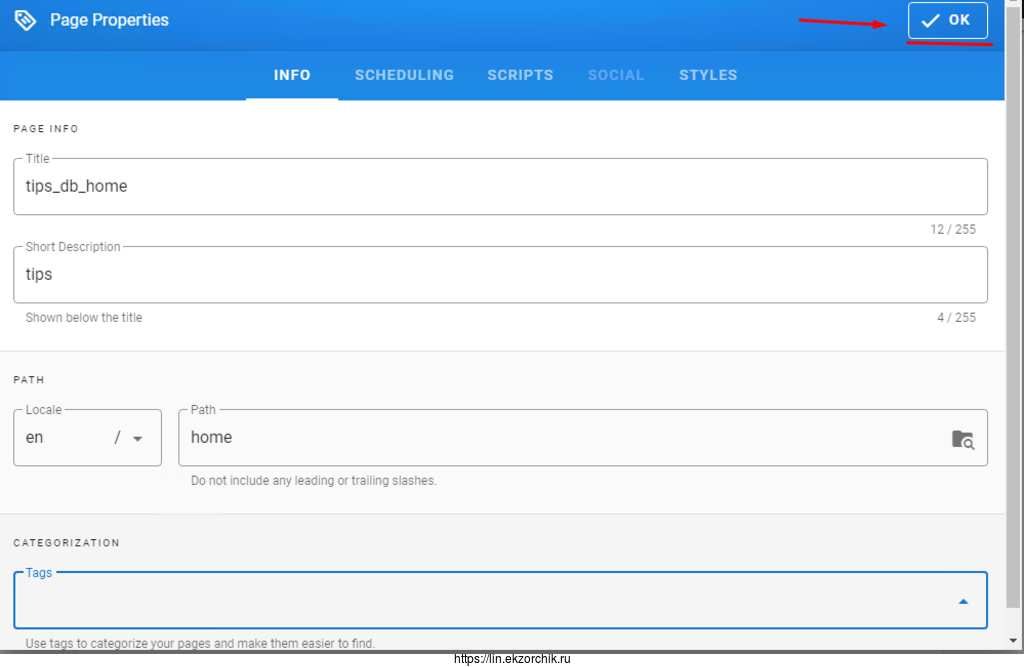Go to the Info tab
This screenshot has height=667, width=1024.
(292, 75)
